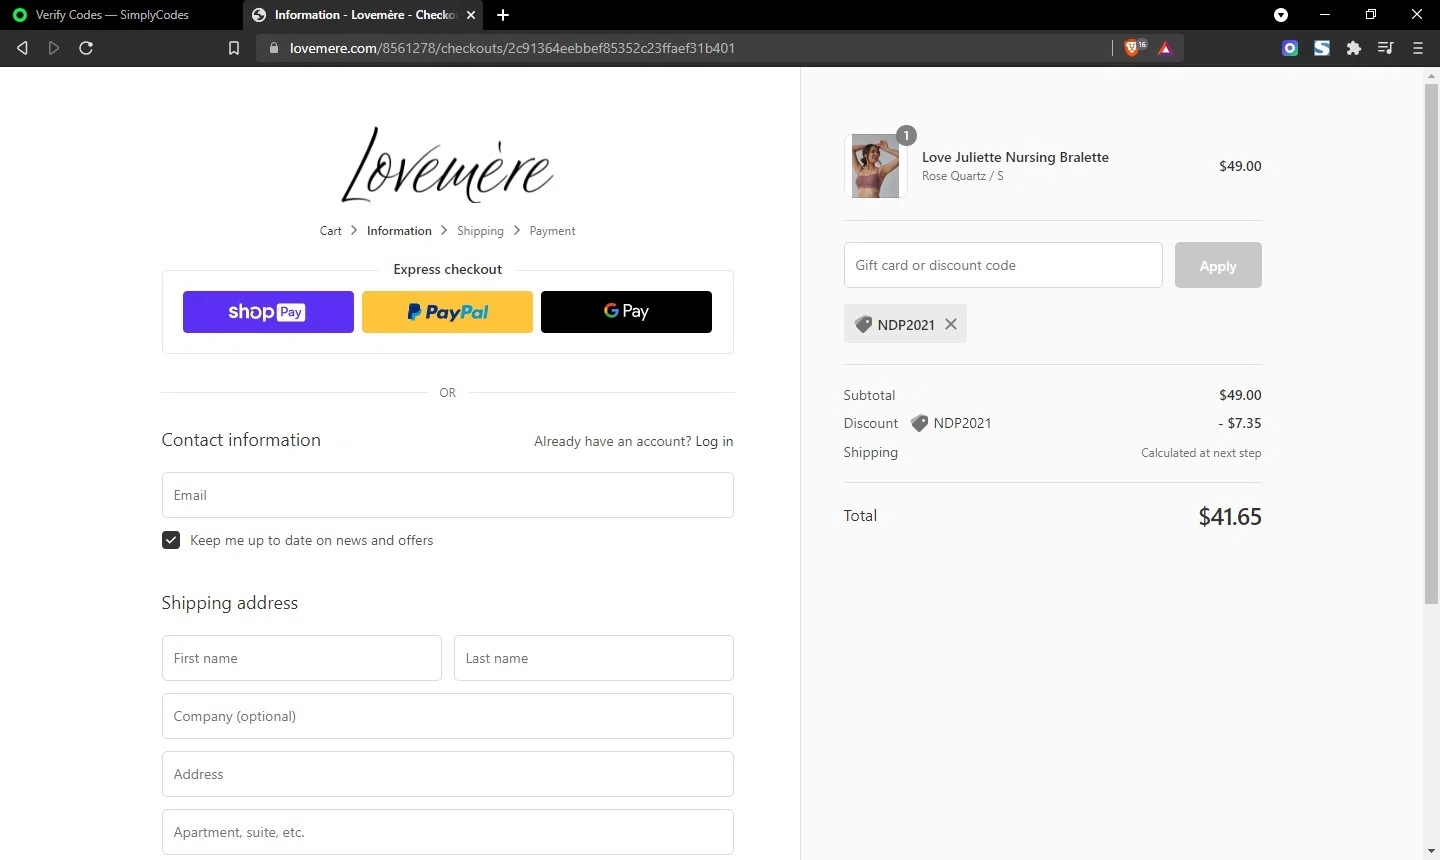1440x860 pixels.
Task: Click the Company (optional) field
Action: [x=448, y=716]
